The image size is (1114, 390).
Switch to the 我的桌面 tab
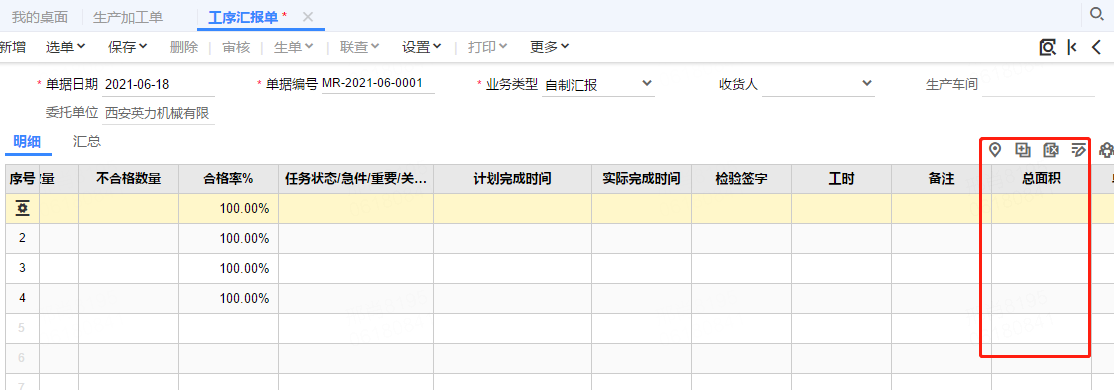40,17
